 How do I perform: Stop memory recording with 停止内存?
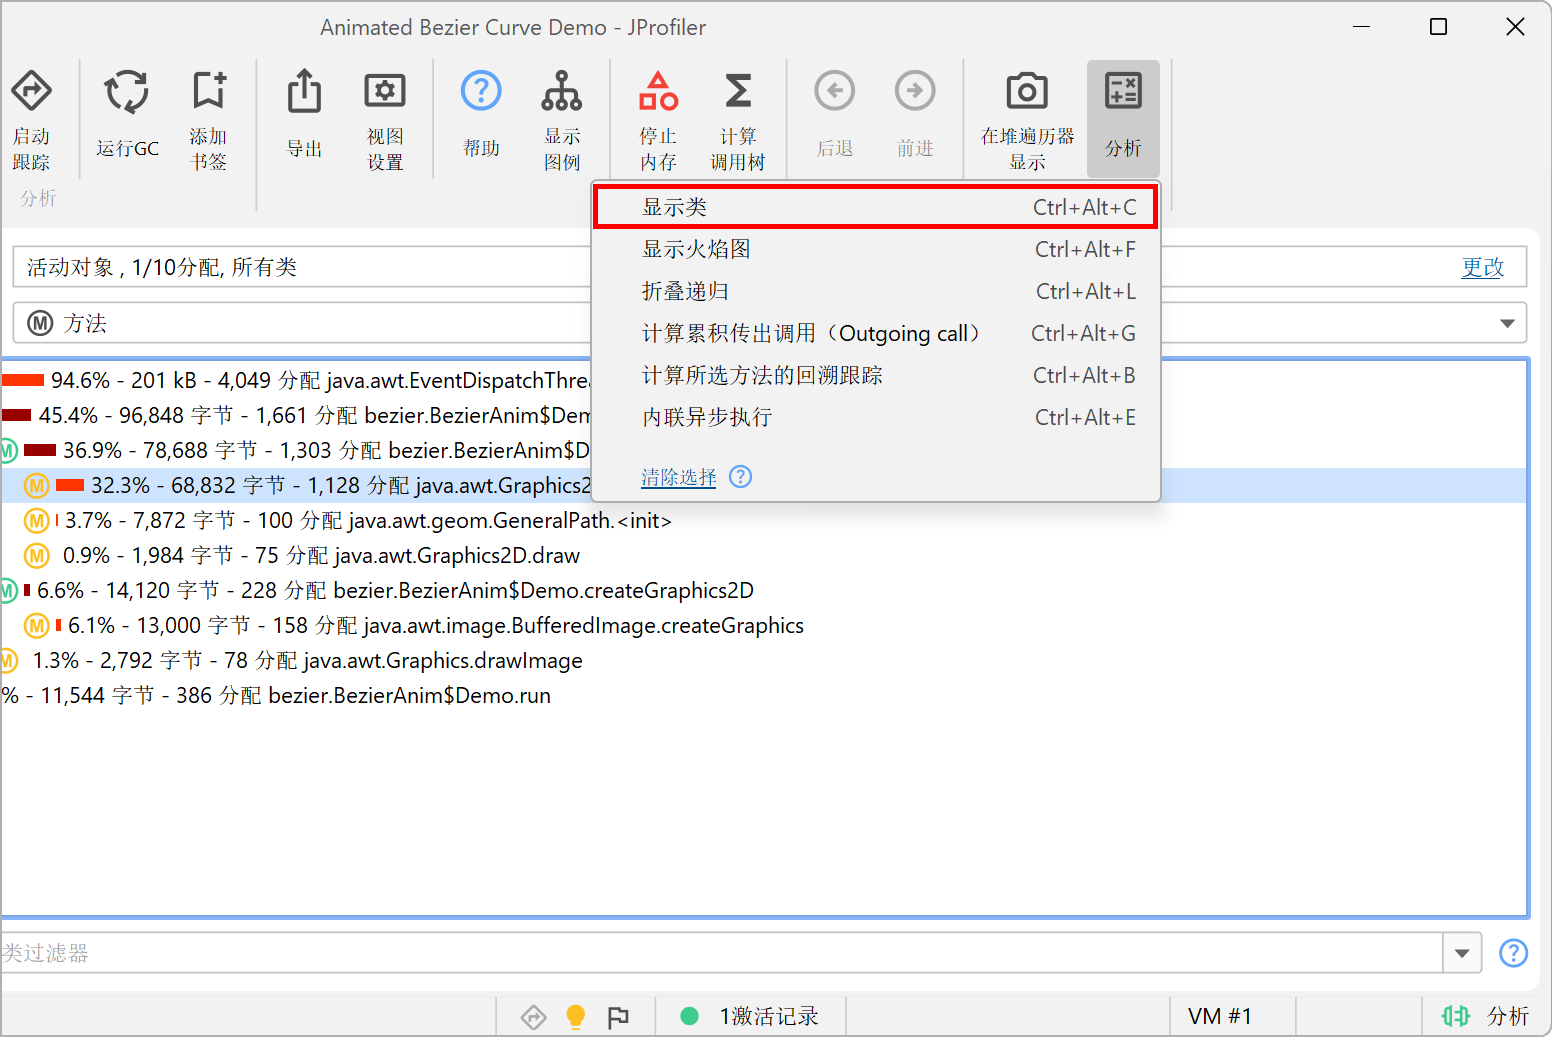658,119
